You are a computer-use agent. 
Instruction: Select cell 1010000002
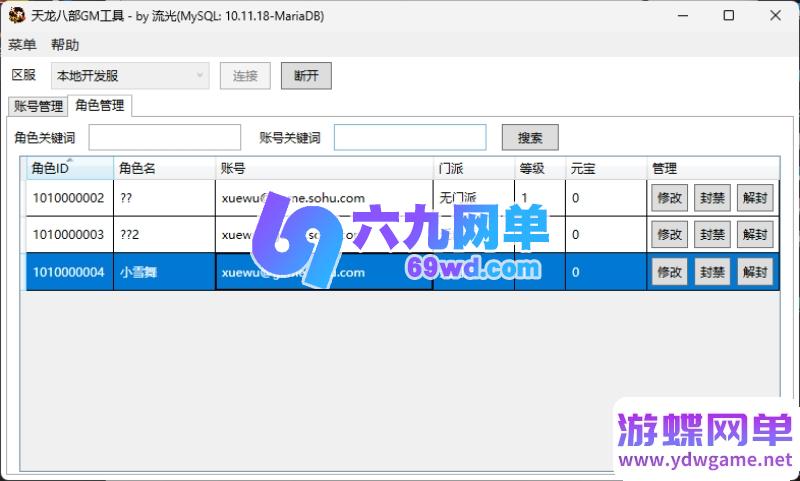coord(69,198)
